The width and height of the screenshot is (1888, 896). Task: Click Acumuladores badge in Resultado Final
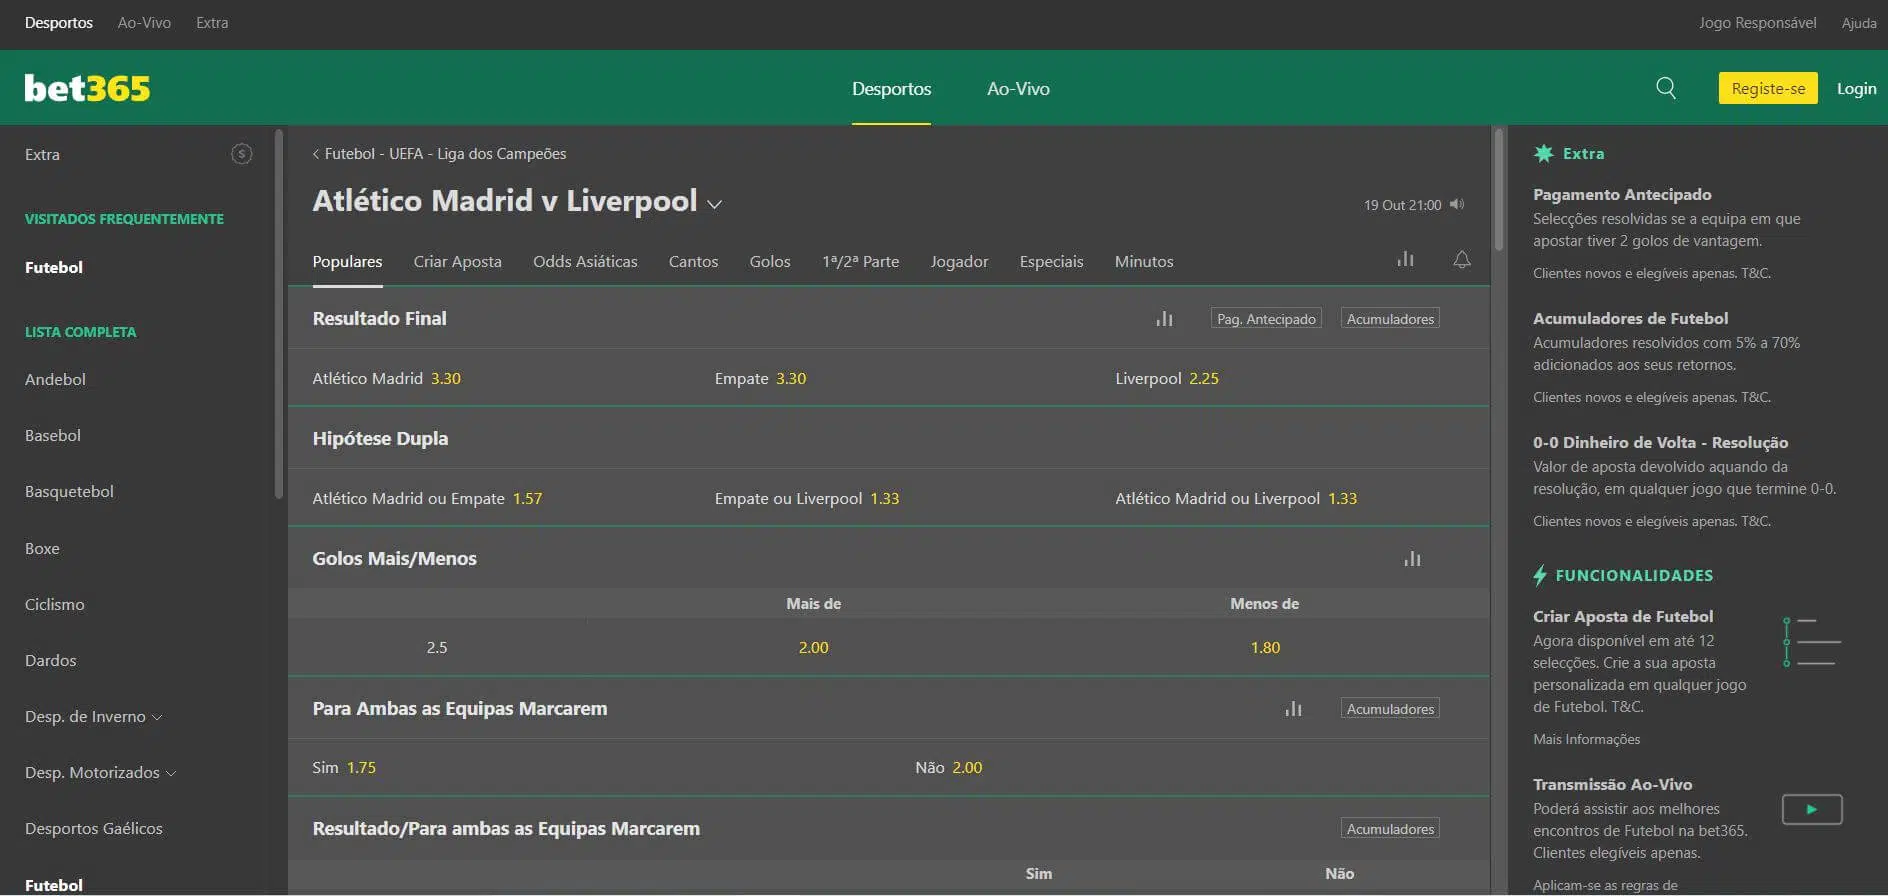click(1390, 318)
